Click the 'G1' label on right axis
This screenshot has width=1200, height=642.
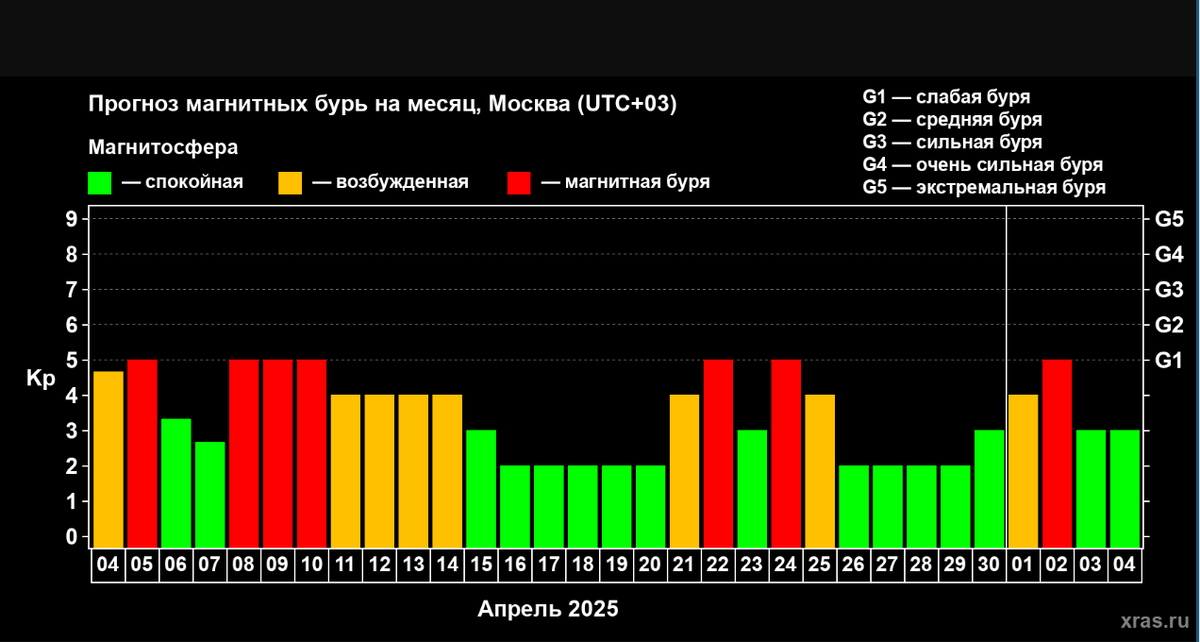click(x=1169, y=360)
